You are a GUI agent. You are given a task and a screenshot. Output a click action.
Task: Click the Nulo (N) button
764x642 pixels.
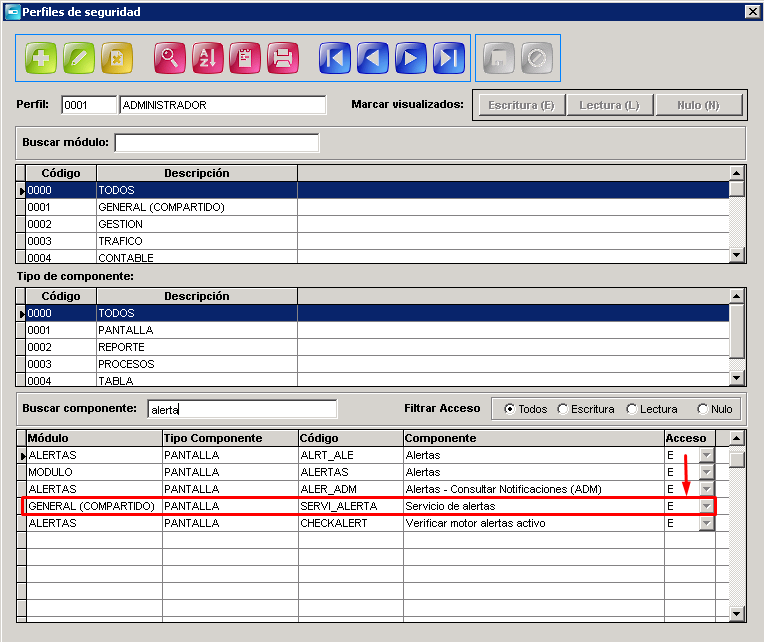[699, 105]
